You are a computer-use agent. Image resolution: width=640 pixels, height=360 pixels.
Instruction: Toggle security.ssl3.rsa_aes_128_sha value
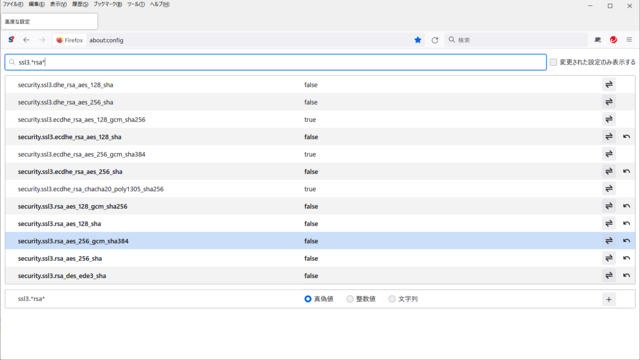pos(609,223)
